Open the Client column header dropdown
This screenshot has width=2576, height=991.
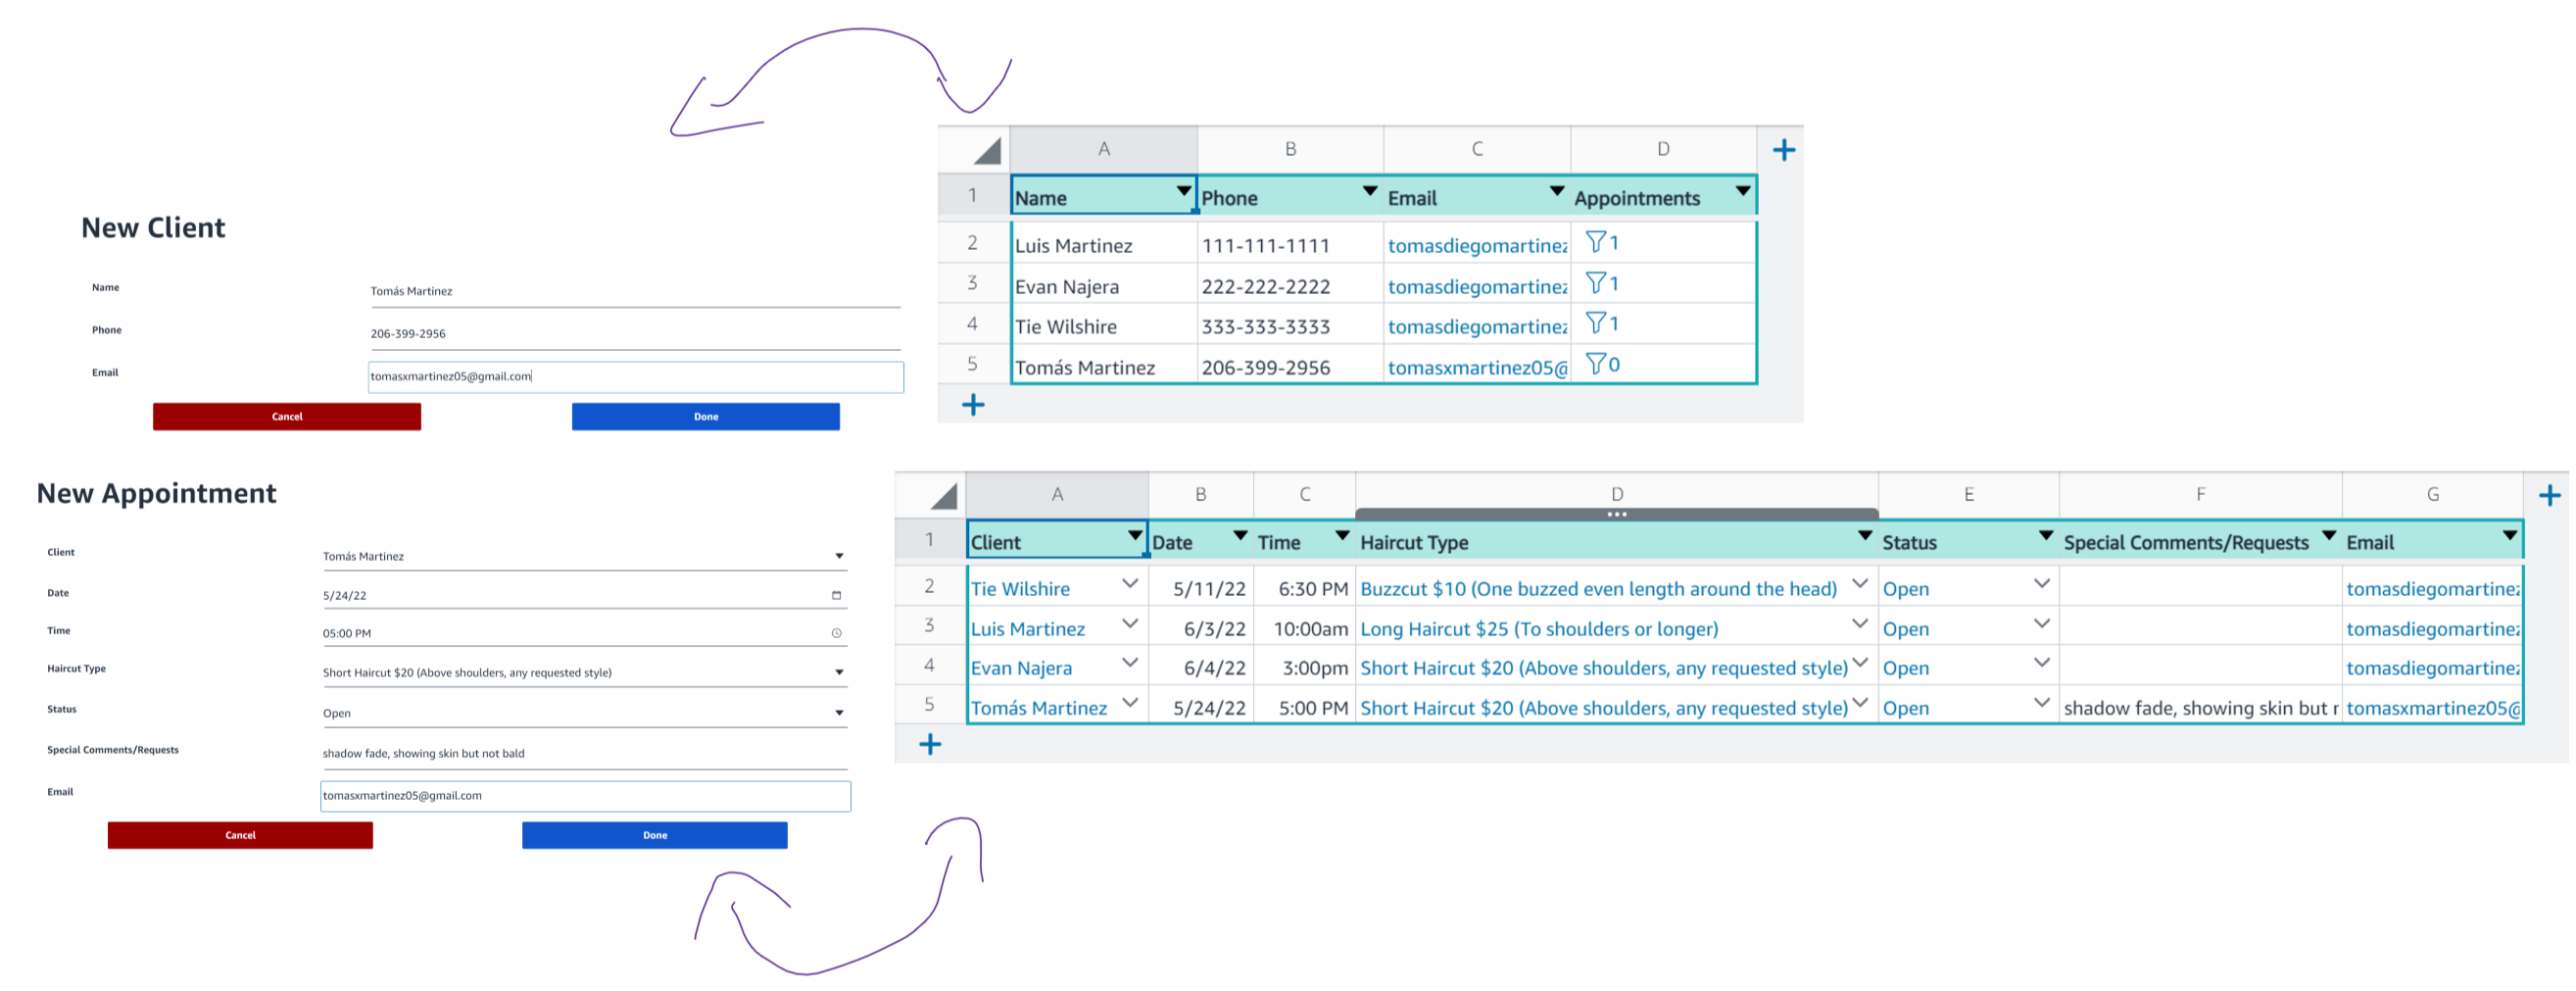pos(1134,535)
